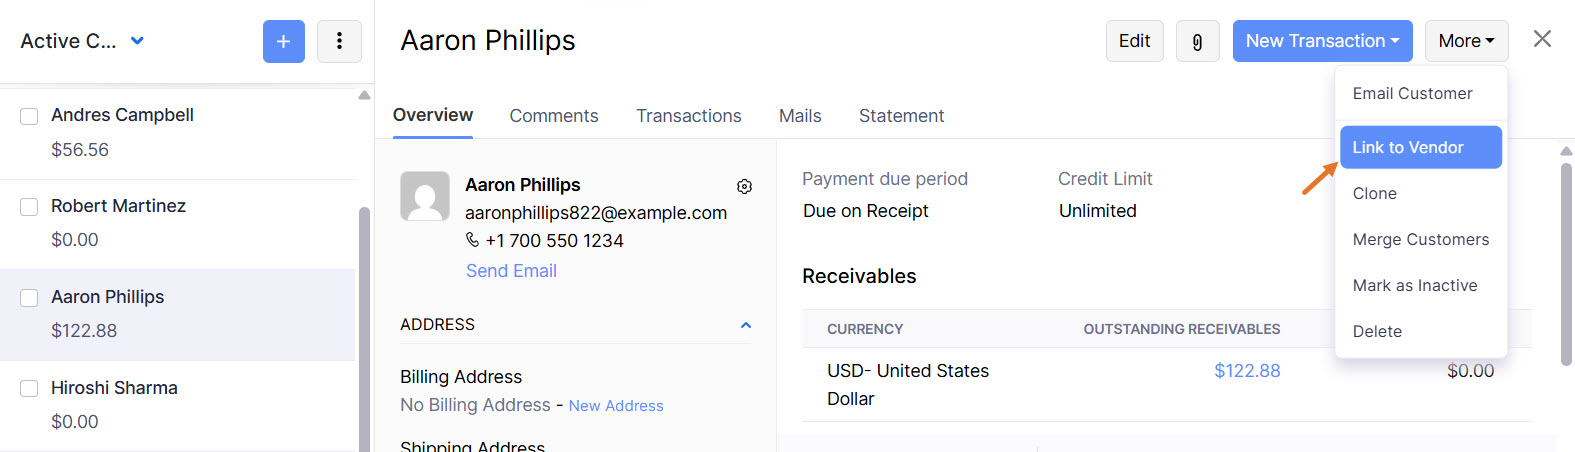Click the Send Email link
The width and height of the screenshot is (1575, 452).
click(x=511, y=271)
